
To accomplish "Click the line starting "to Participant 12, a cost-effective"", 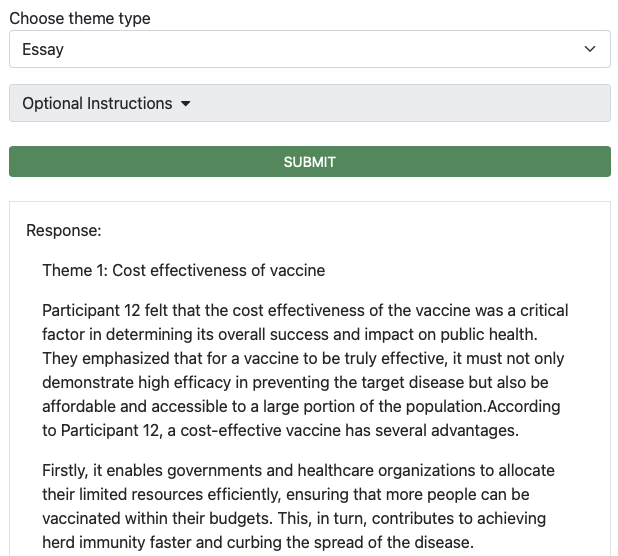I will click(x=280, y=430).
